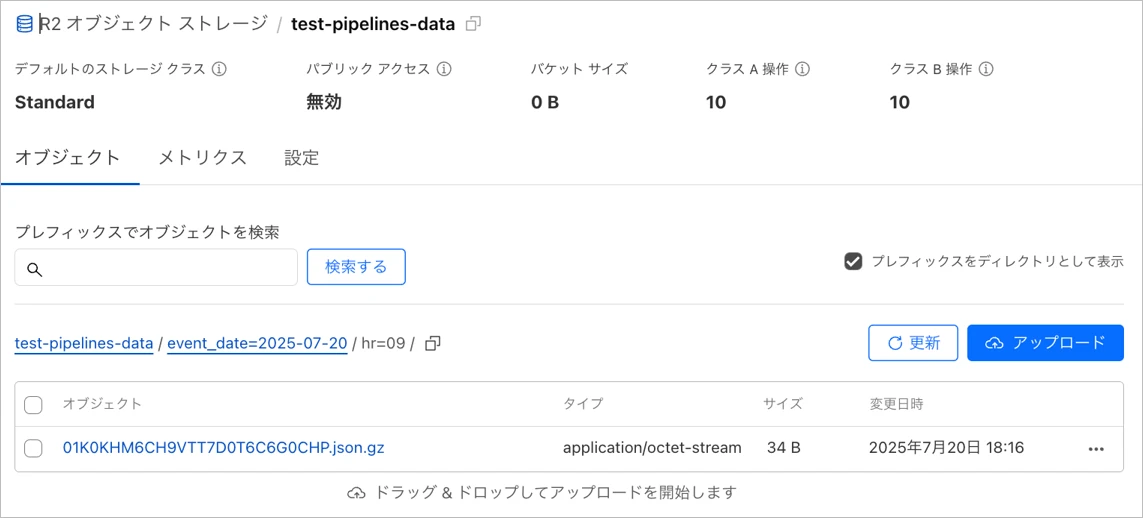Click the R2 database icon in breadcrumb
The width and height of the screenshot is (1143, 518).
tap(24, 23)
